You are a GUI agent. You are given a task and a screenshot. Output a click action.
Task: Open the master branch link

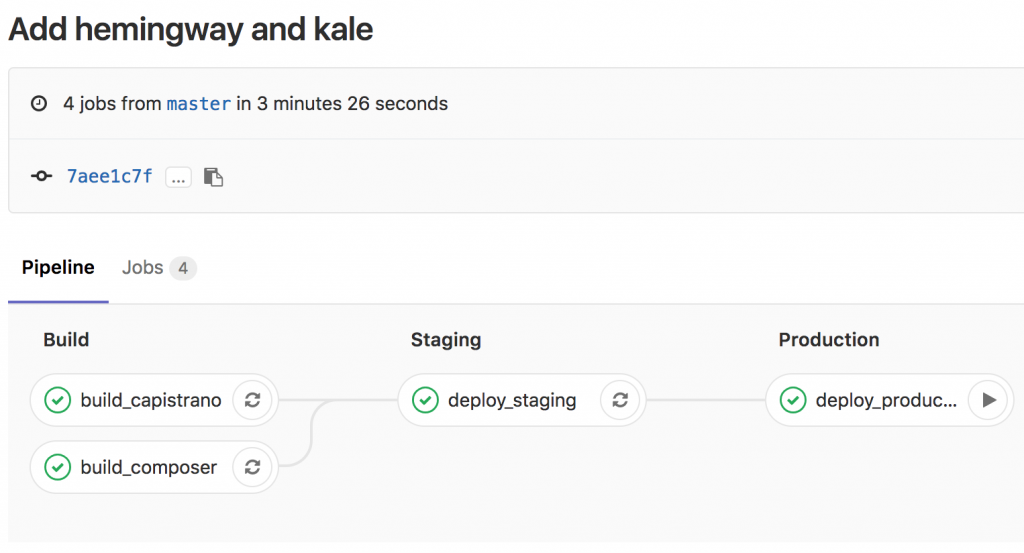199,104
